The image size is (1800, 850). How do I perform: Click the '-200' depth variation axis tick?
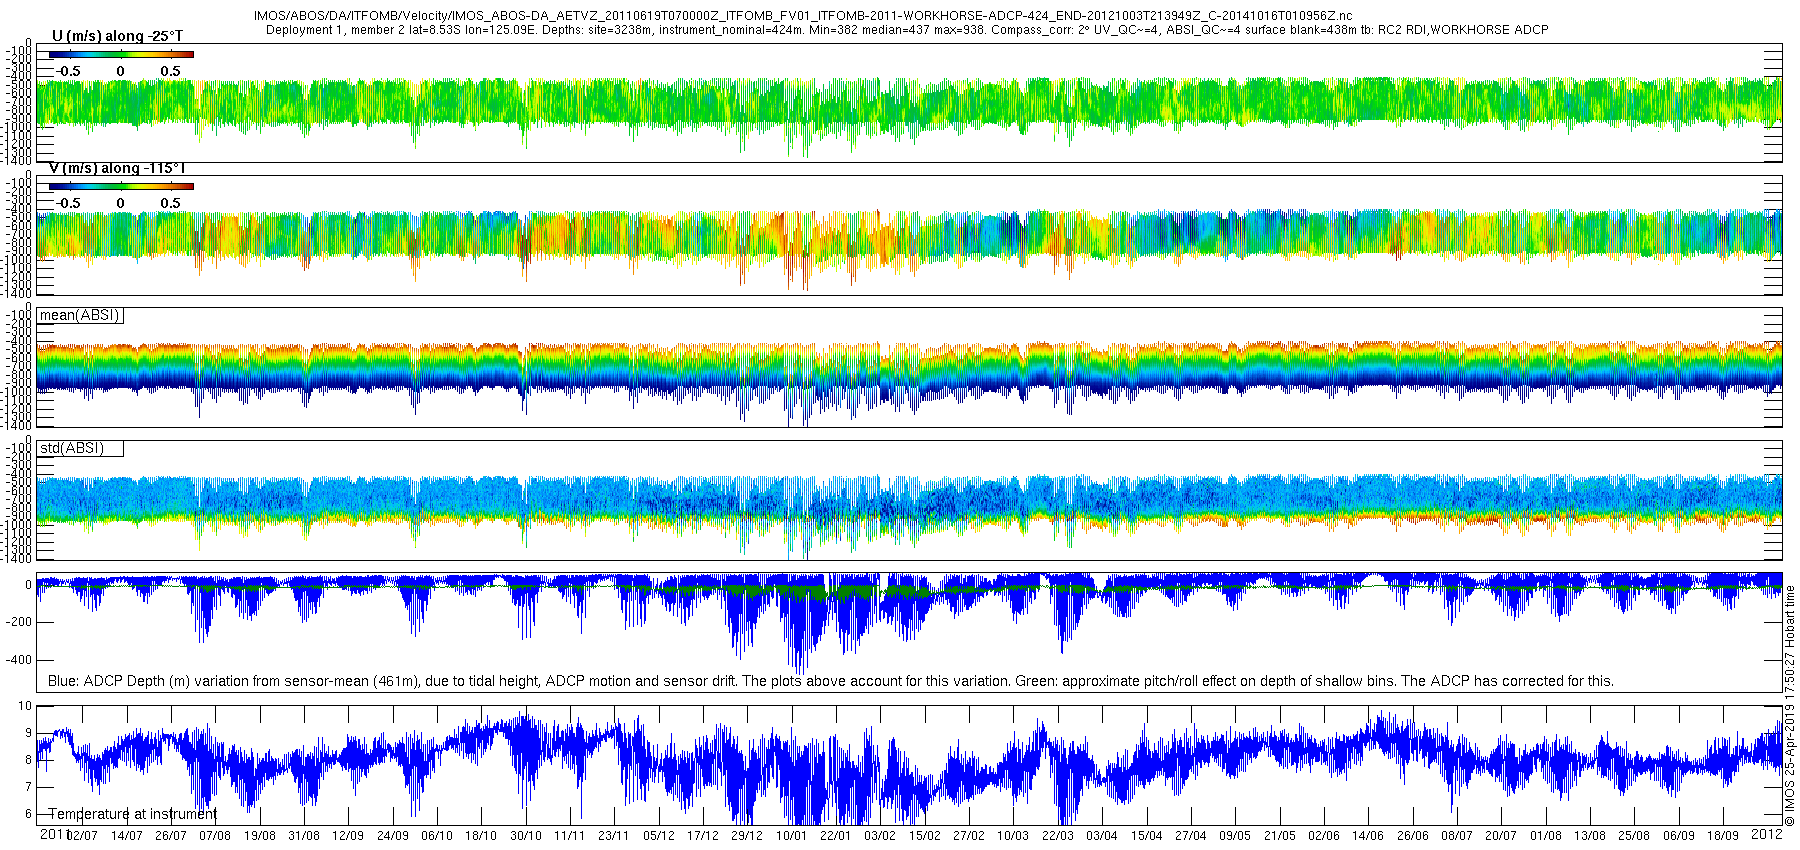pyautogui.click(x=20, y=622)
